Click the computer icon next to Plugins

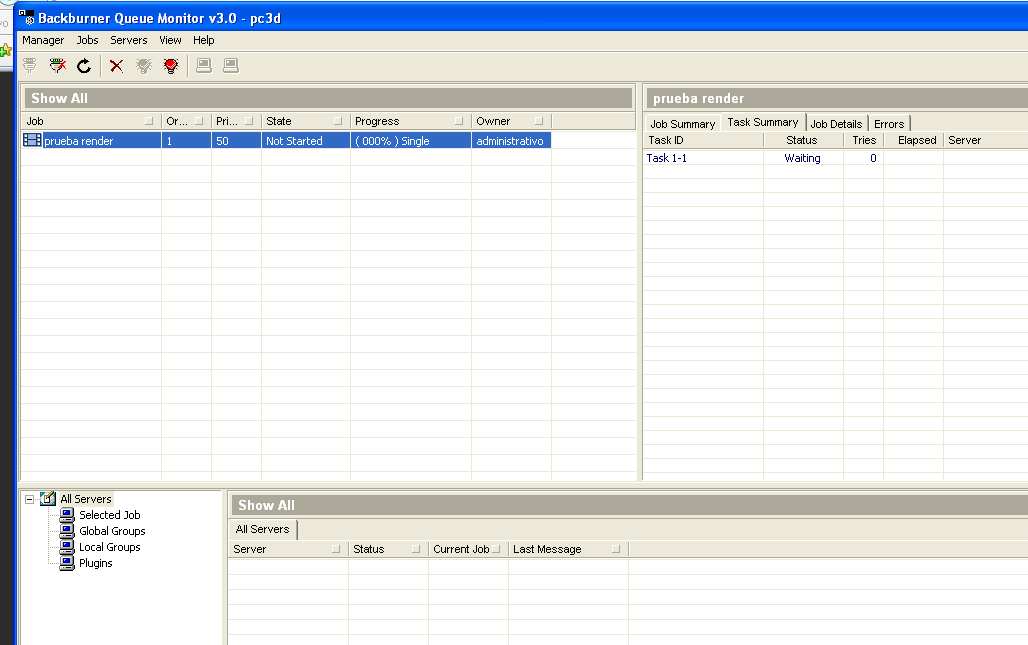[67, 563]
